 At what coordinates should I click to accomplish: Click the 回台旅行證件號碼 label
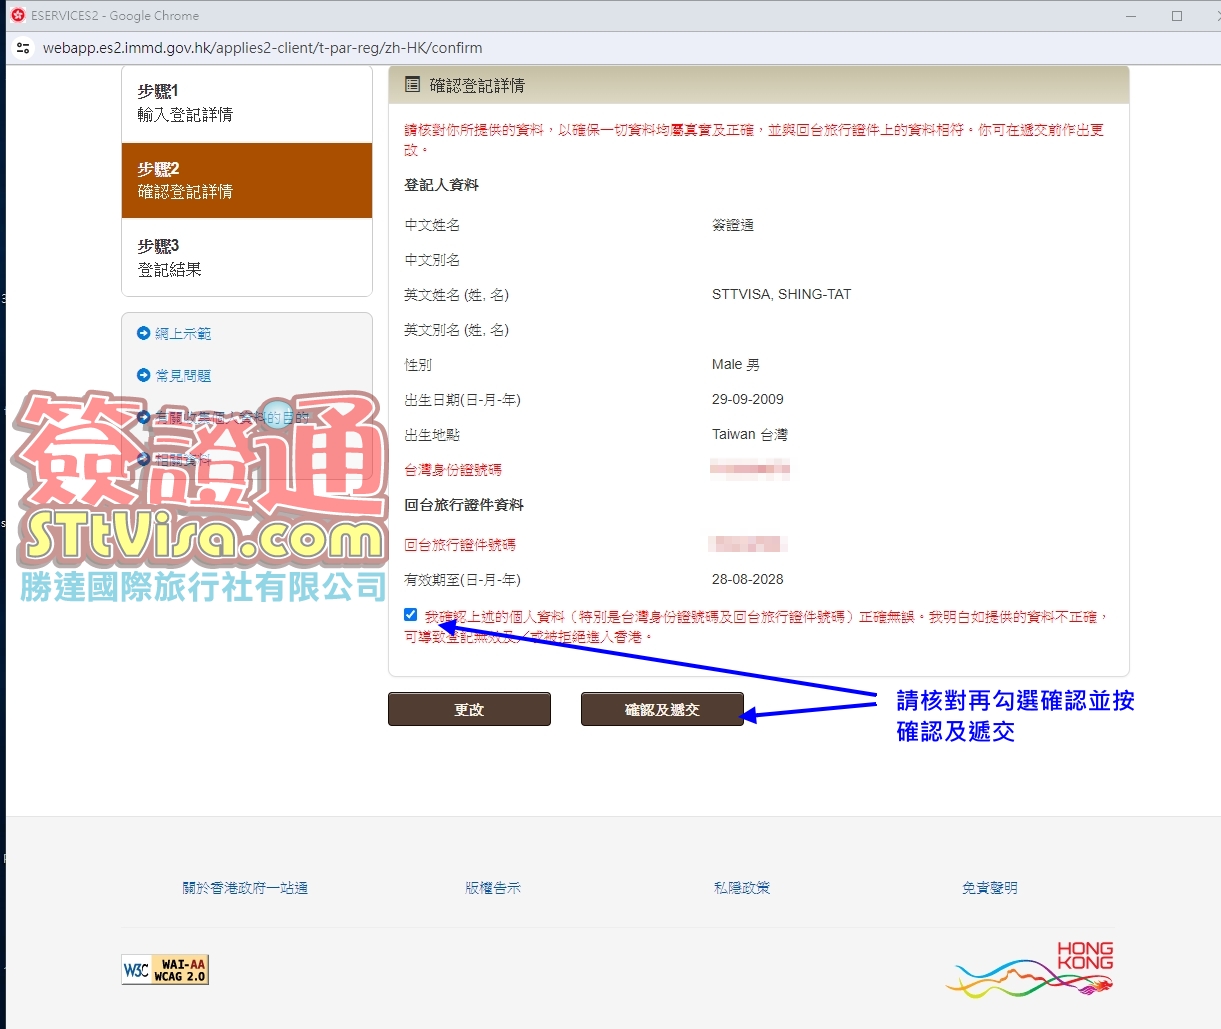(x=460, y=545)
